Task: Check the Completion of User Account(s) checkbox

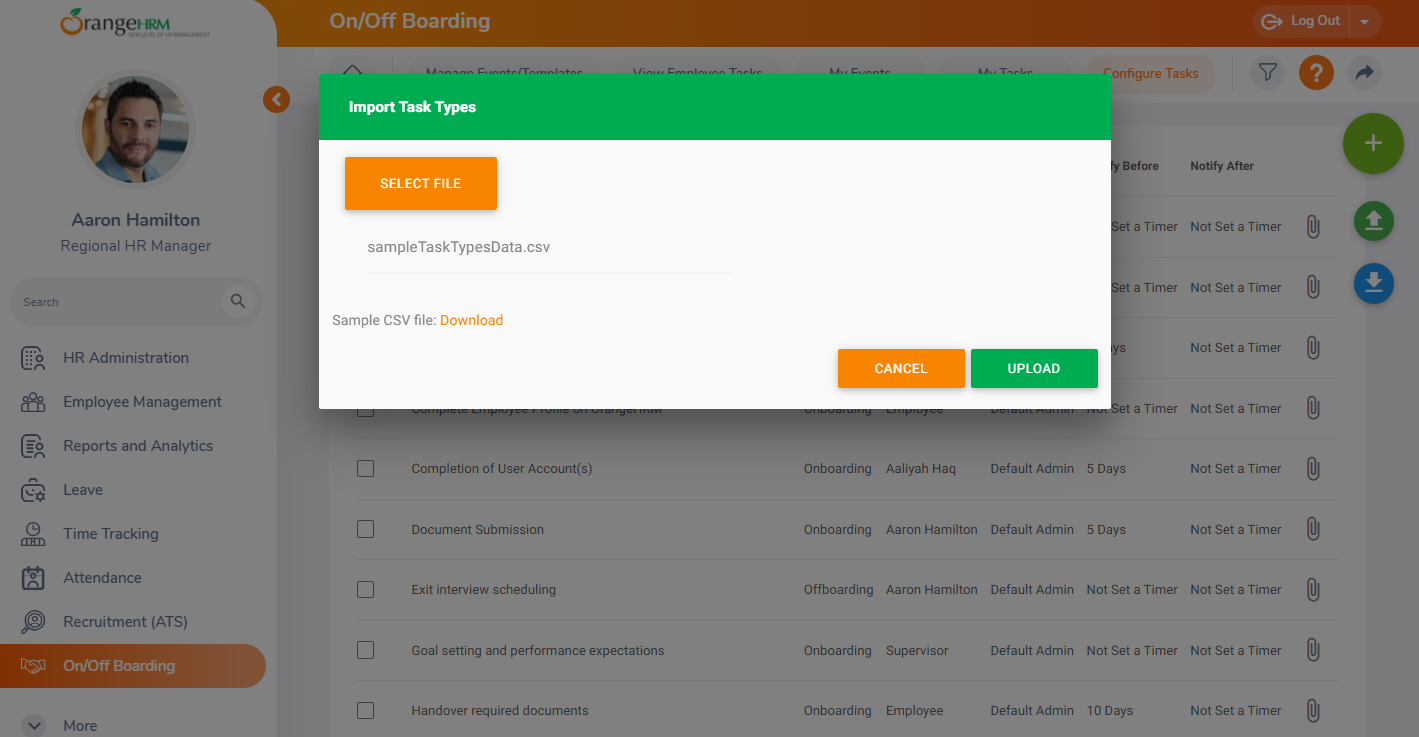Action: coord(366,469)
